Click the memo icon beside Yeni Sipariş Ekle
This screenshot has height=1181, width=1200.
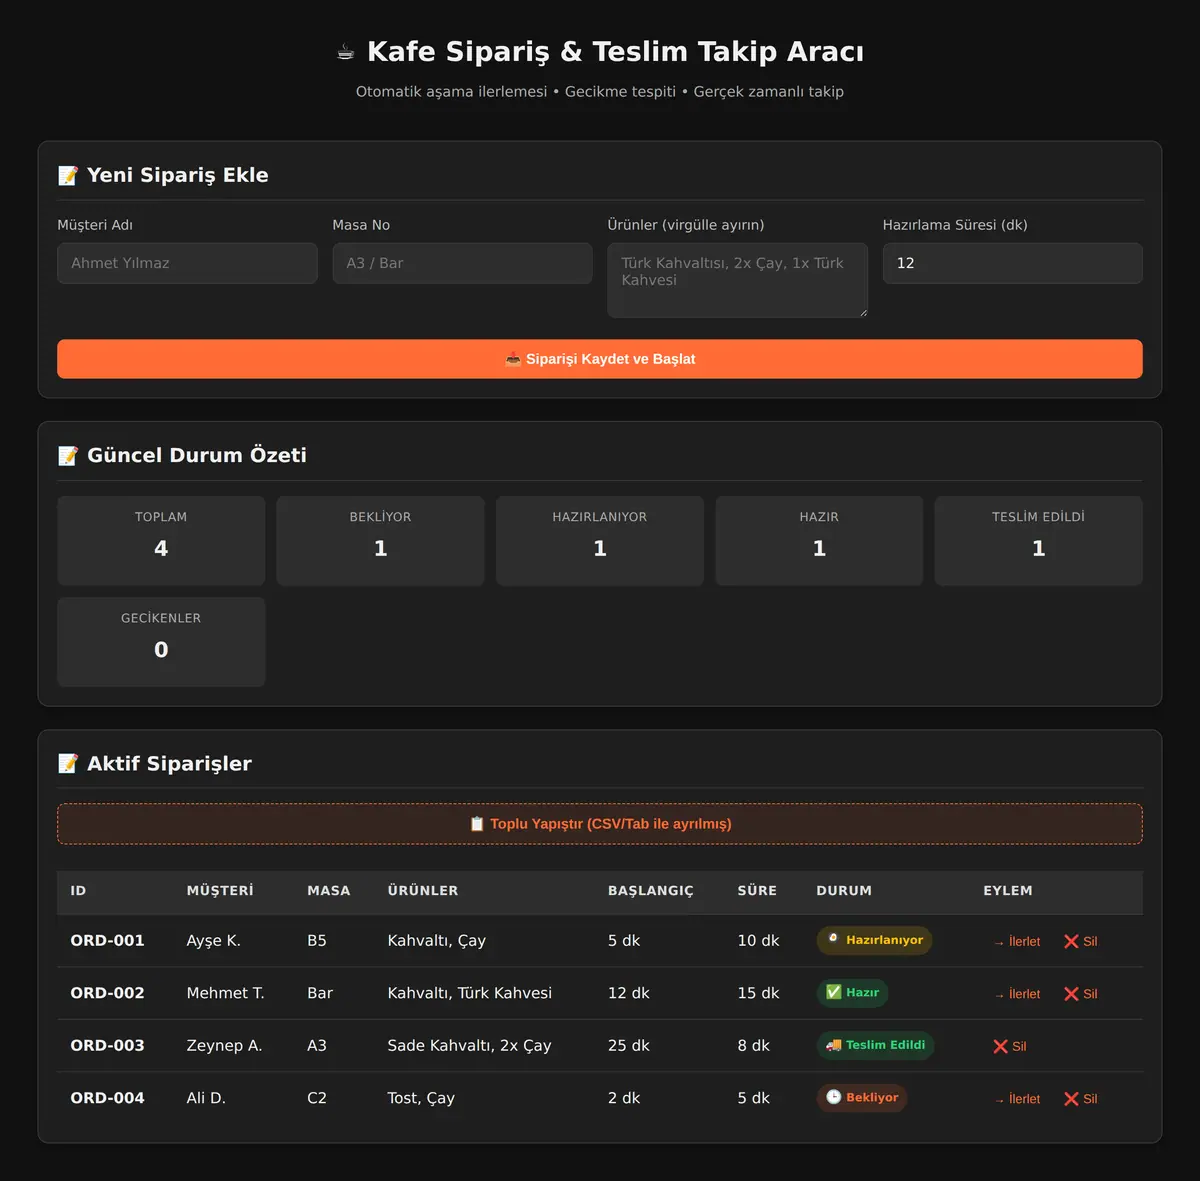point(68,176)
